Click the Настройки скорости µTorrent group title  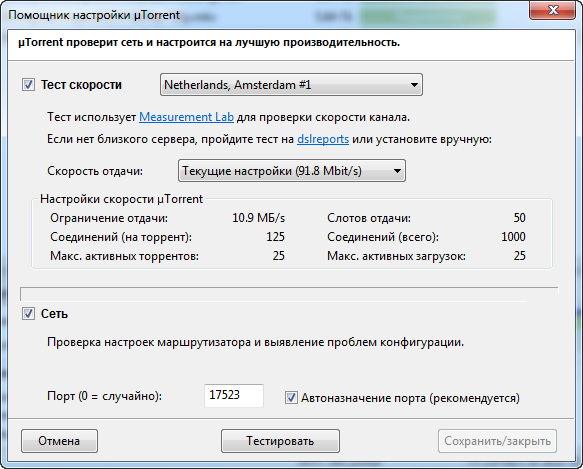click(122, 199)
